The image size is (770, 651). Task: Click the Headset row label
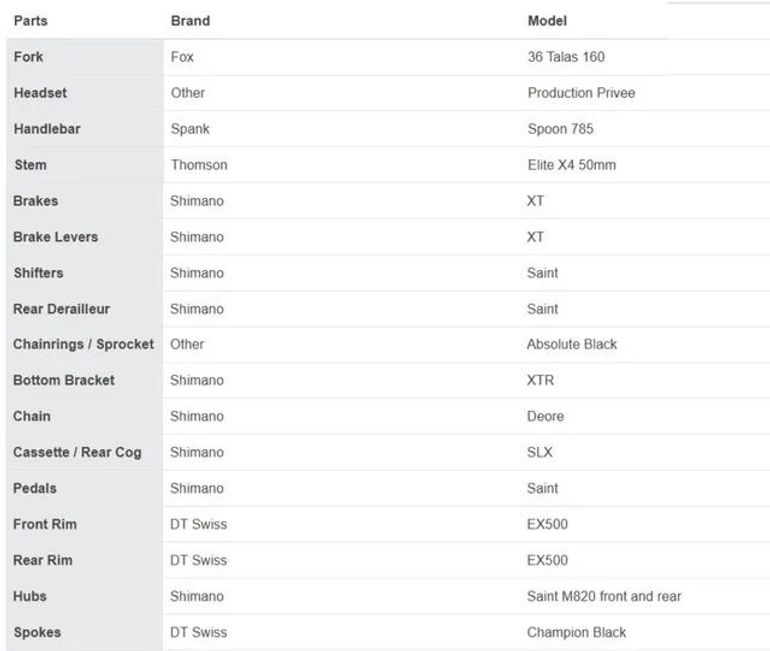tap(40, 93)
